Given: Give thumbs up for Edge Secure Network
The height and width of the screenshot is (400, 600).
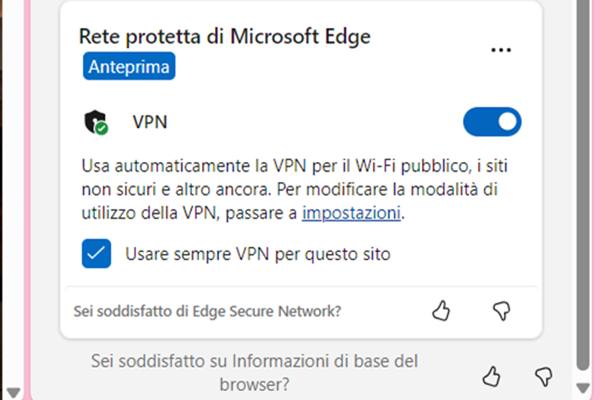Looking at the screenshot, I should tap(441, 311).
